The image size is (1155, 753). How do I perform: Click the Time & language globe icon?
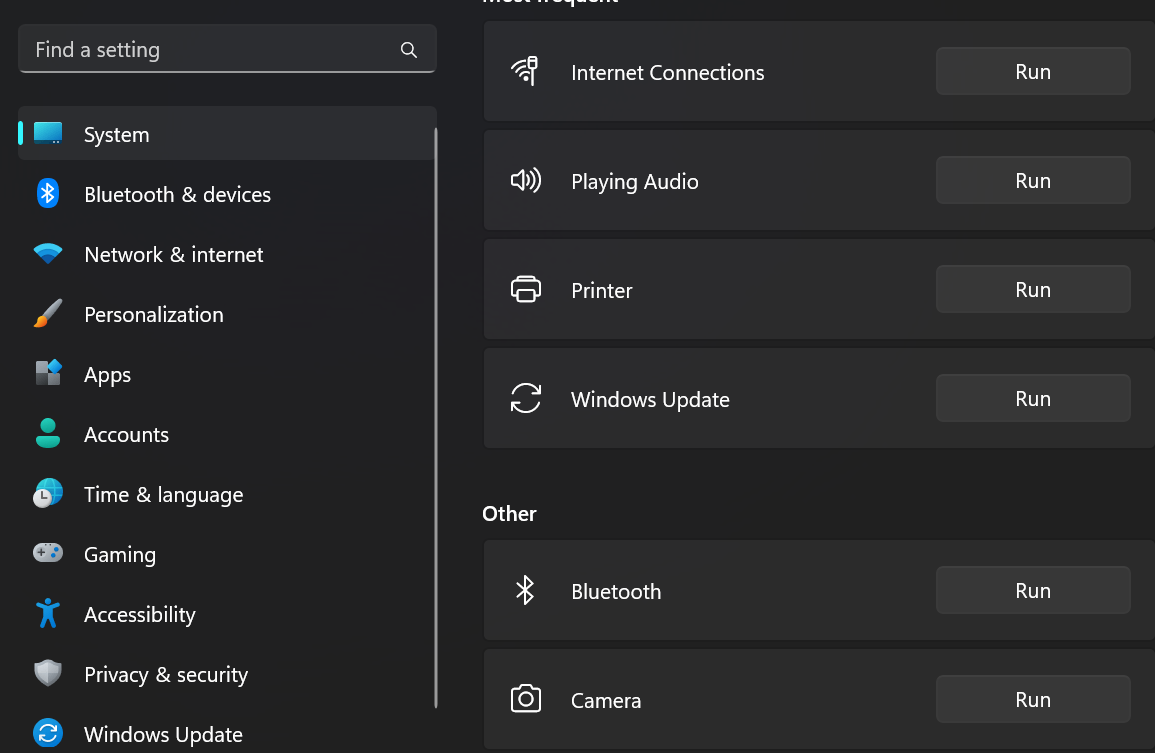(48, 494)
